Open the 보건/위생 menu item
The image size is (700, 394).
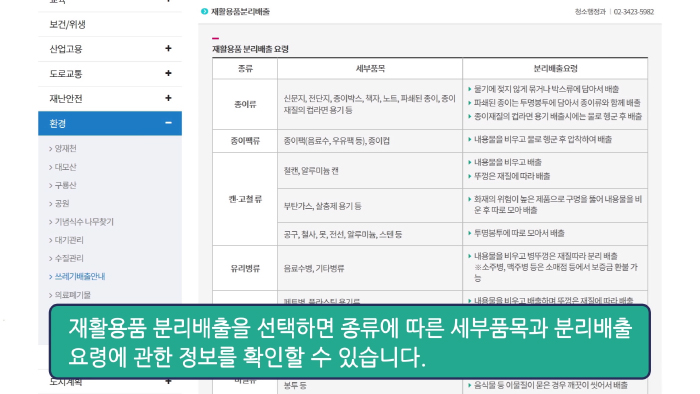click(x=67, y=25)
